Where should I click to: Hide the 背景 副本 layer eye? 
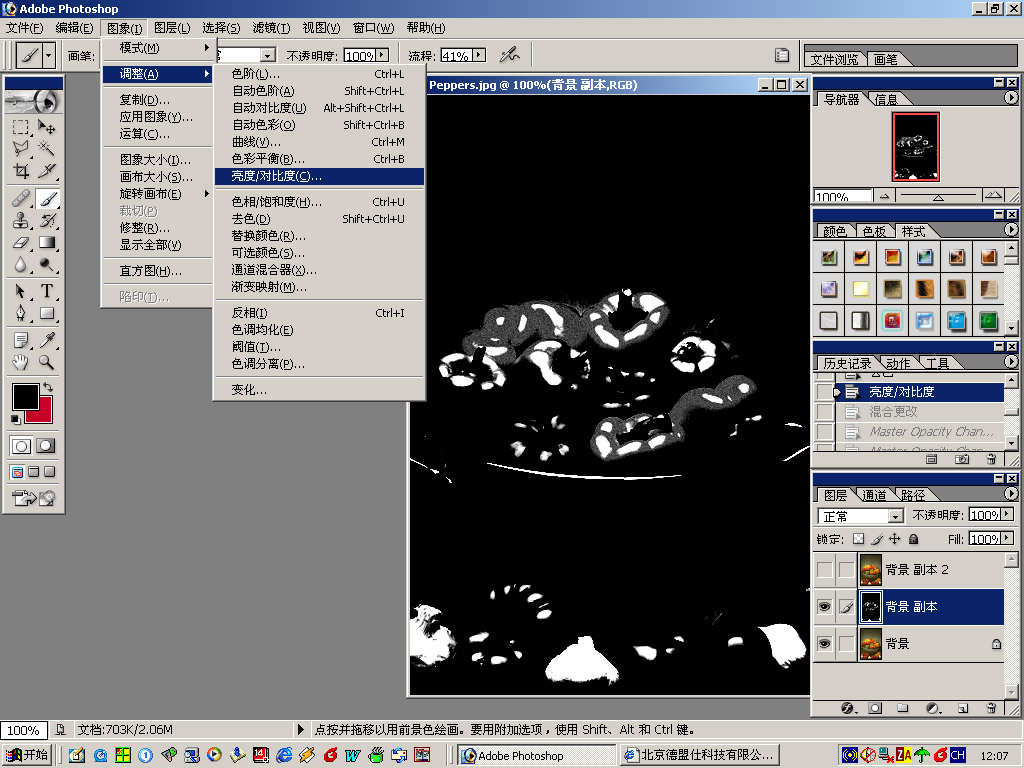(824, 607)
